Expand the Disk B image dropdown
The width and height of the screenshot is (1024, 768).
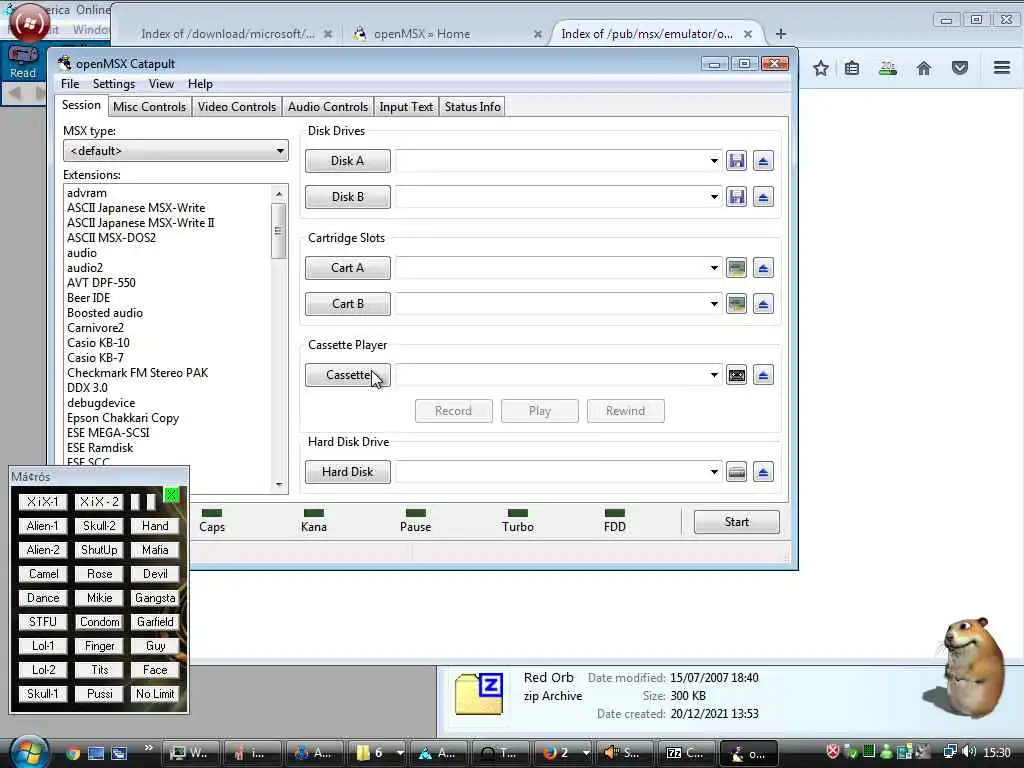[714, 197]
